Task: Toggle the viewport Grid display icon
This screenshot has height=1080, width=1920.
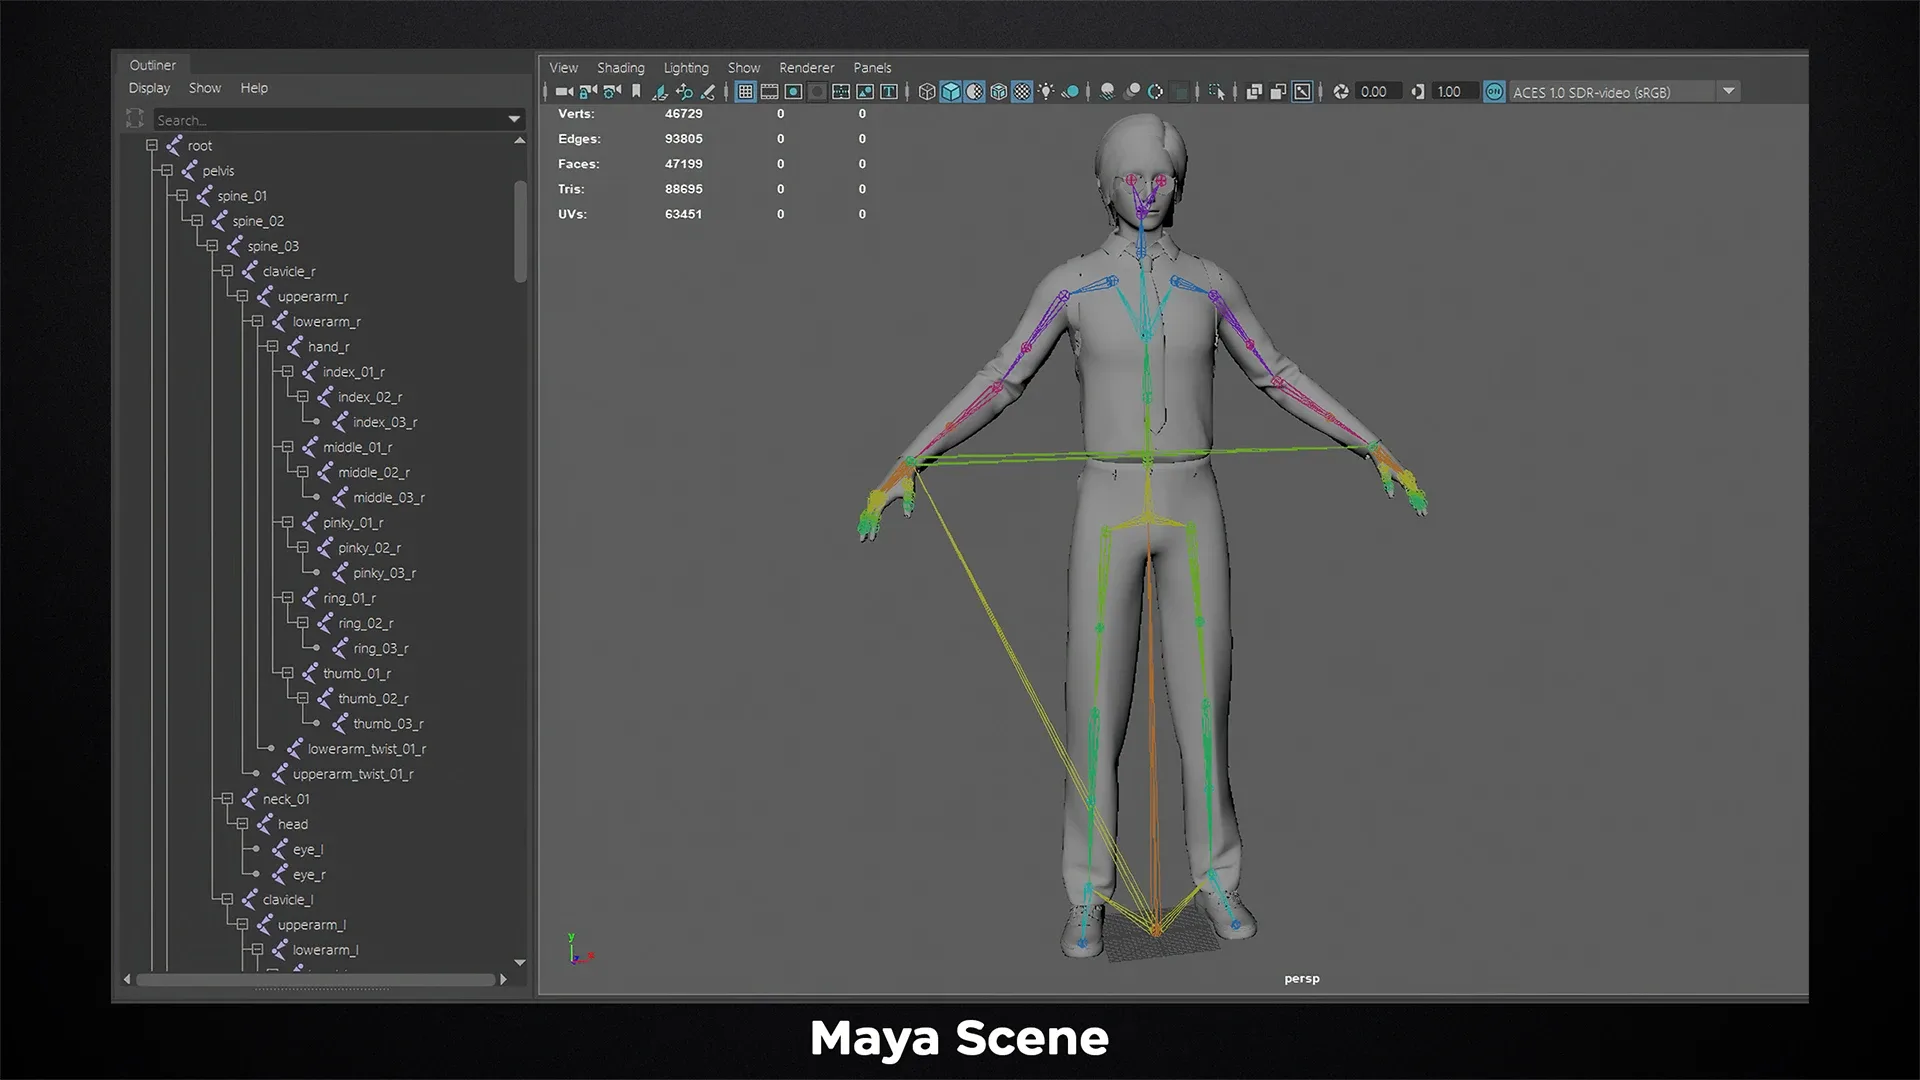Action: 745,92
